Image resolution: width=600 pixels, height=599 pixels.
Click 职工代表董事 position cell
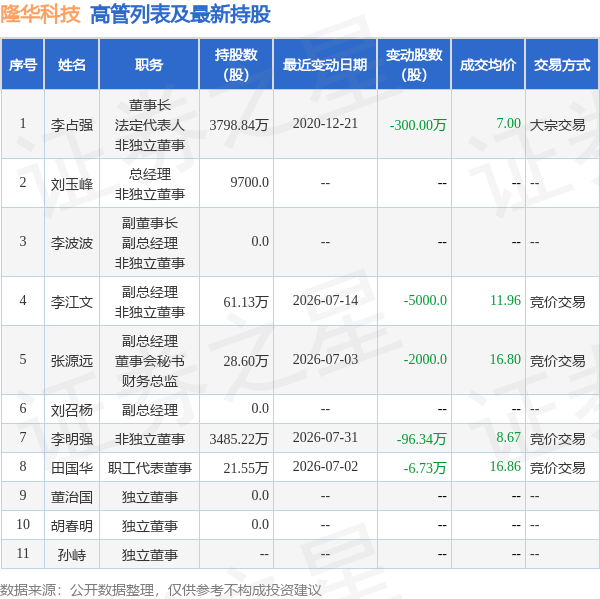(150, 468)
